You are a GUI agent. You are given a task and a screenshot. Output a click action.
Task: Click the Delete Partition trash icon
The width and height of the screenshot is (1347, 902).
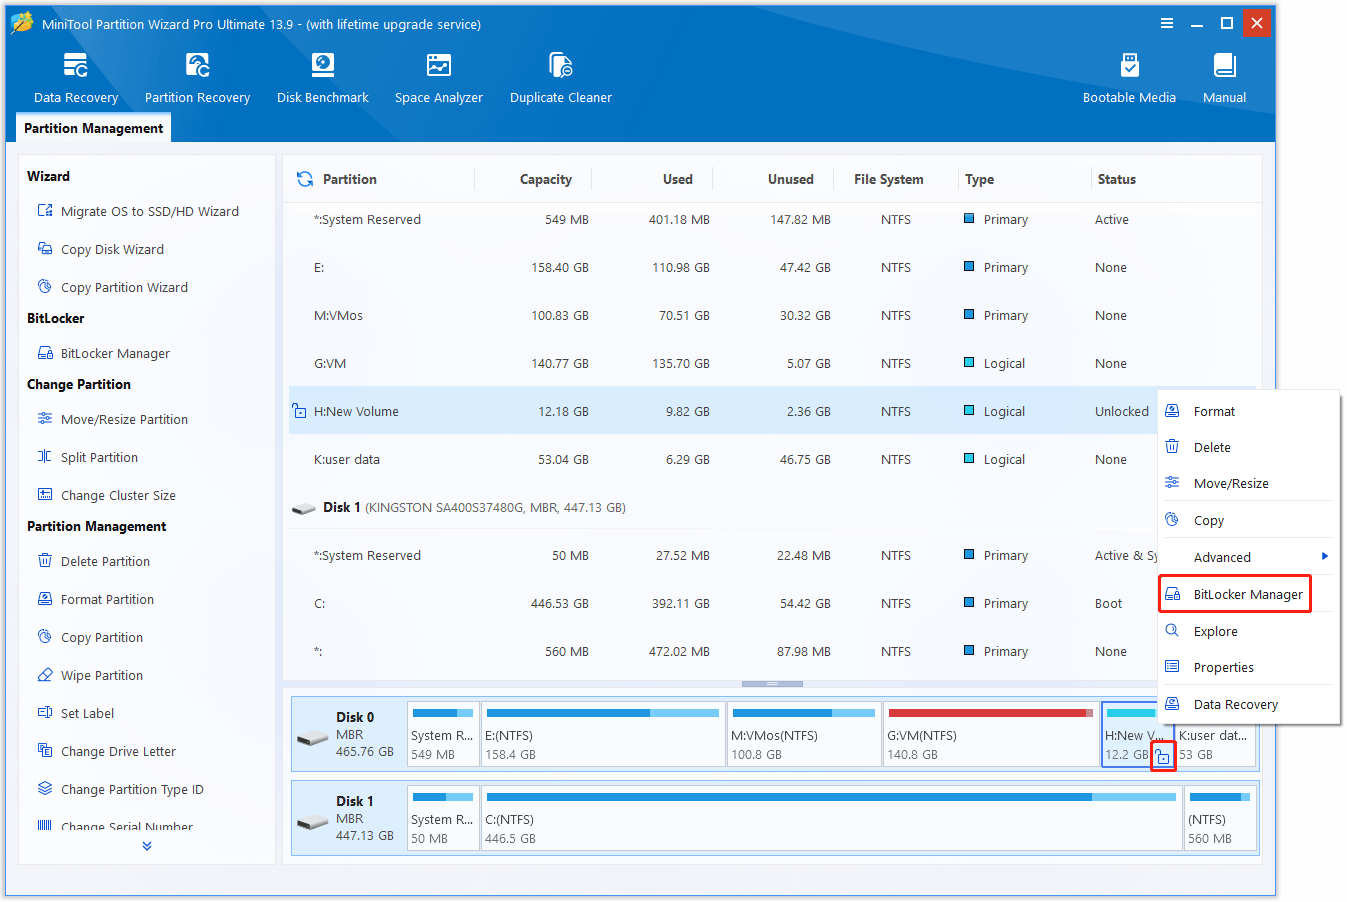click(45, 561)
